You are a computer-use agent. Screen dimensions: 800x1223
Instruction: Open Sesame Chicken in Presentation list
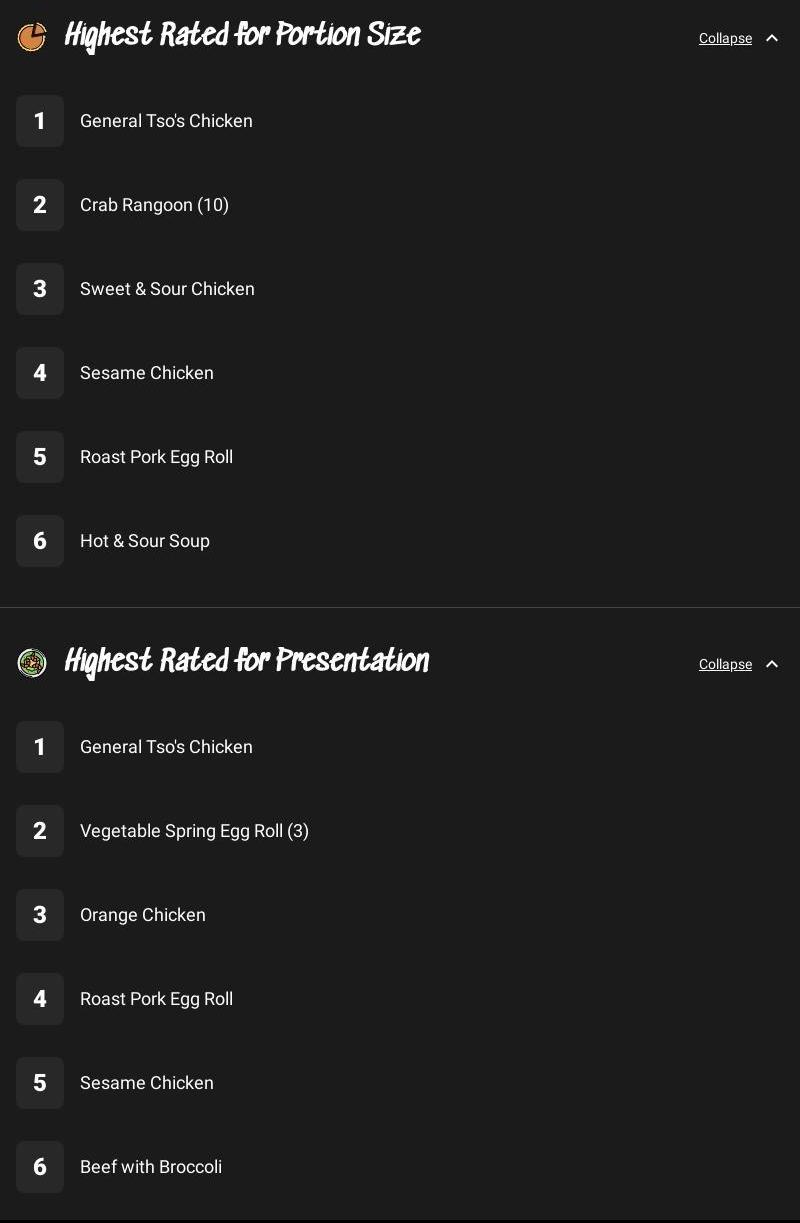tap(147, 1083)
